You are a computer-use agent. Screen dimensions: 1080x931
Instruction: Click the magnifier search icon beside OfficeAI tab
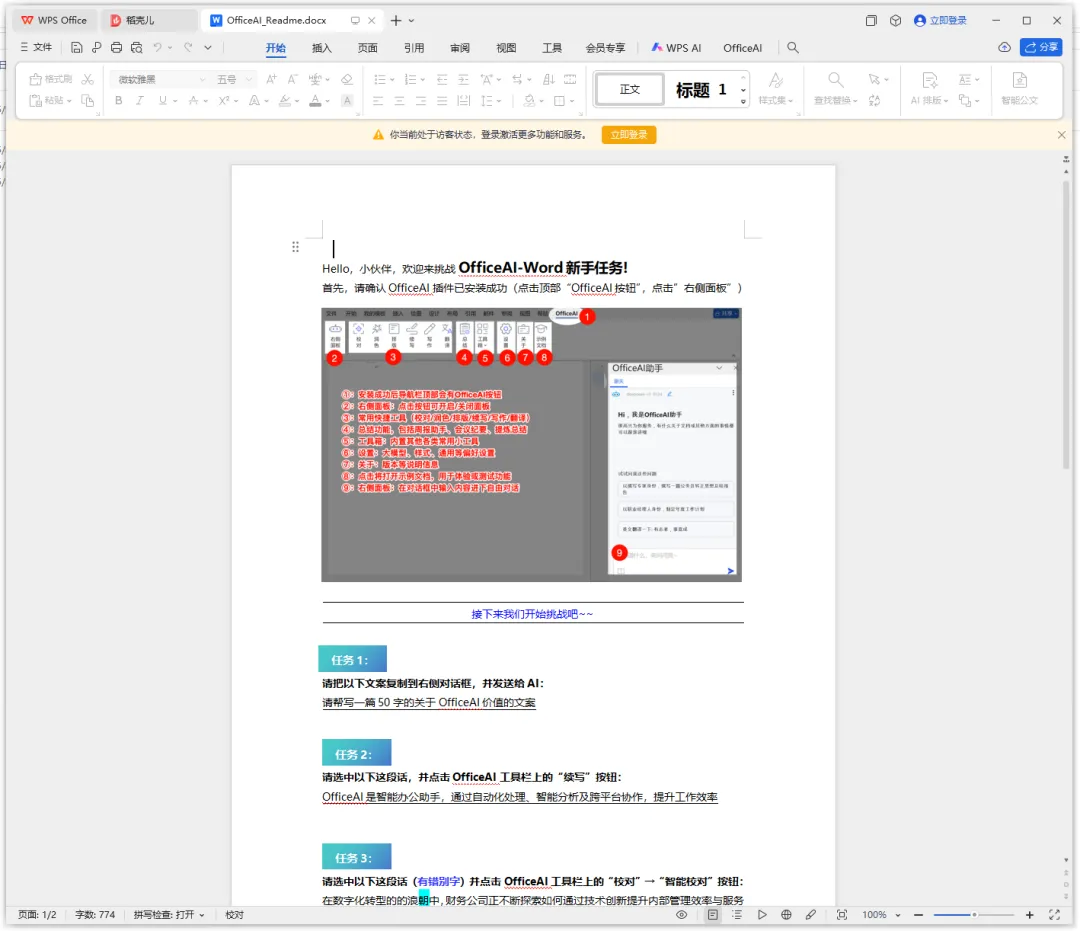coord(793,48)
